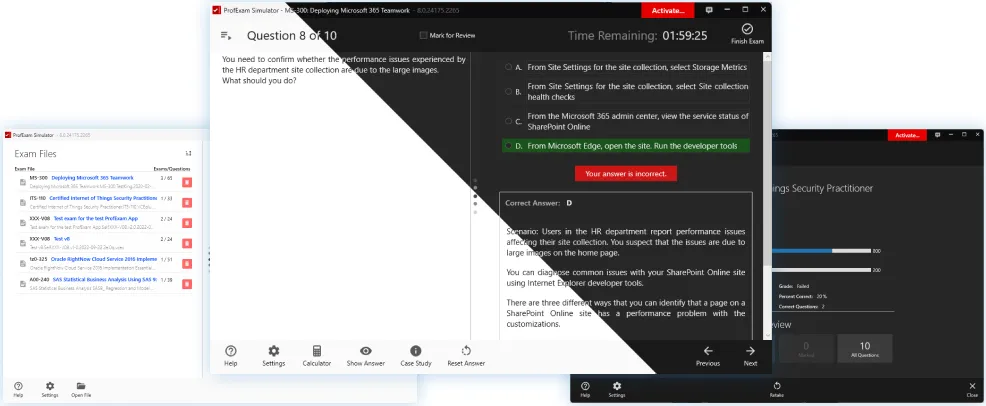
Task: Click the 'Your answer is incorrect.' banner
Action: coord(626,173)
